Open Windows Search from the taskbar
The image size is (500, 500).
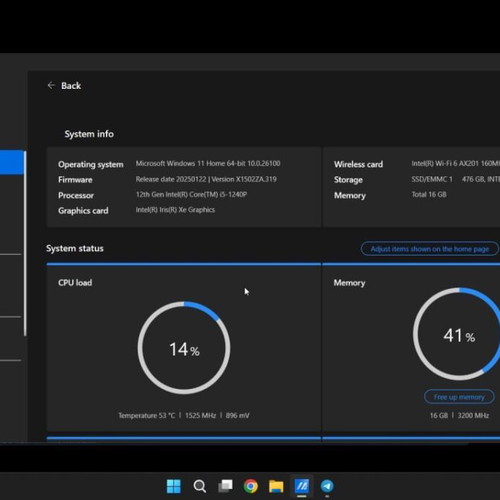pos(200,486)
